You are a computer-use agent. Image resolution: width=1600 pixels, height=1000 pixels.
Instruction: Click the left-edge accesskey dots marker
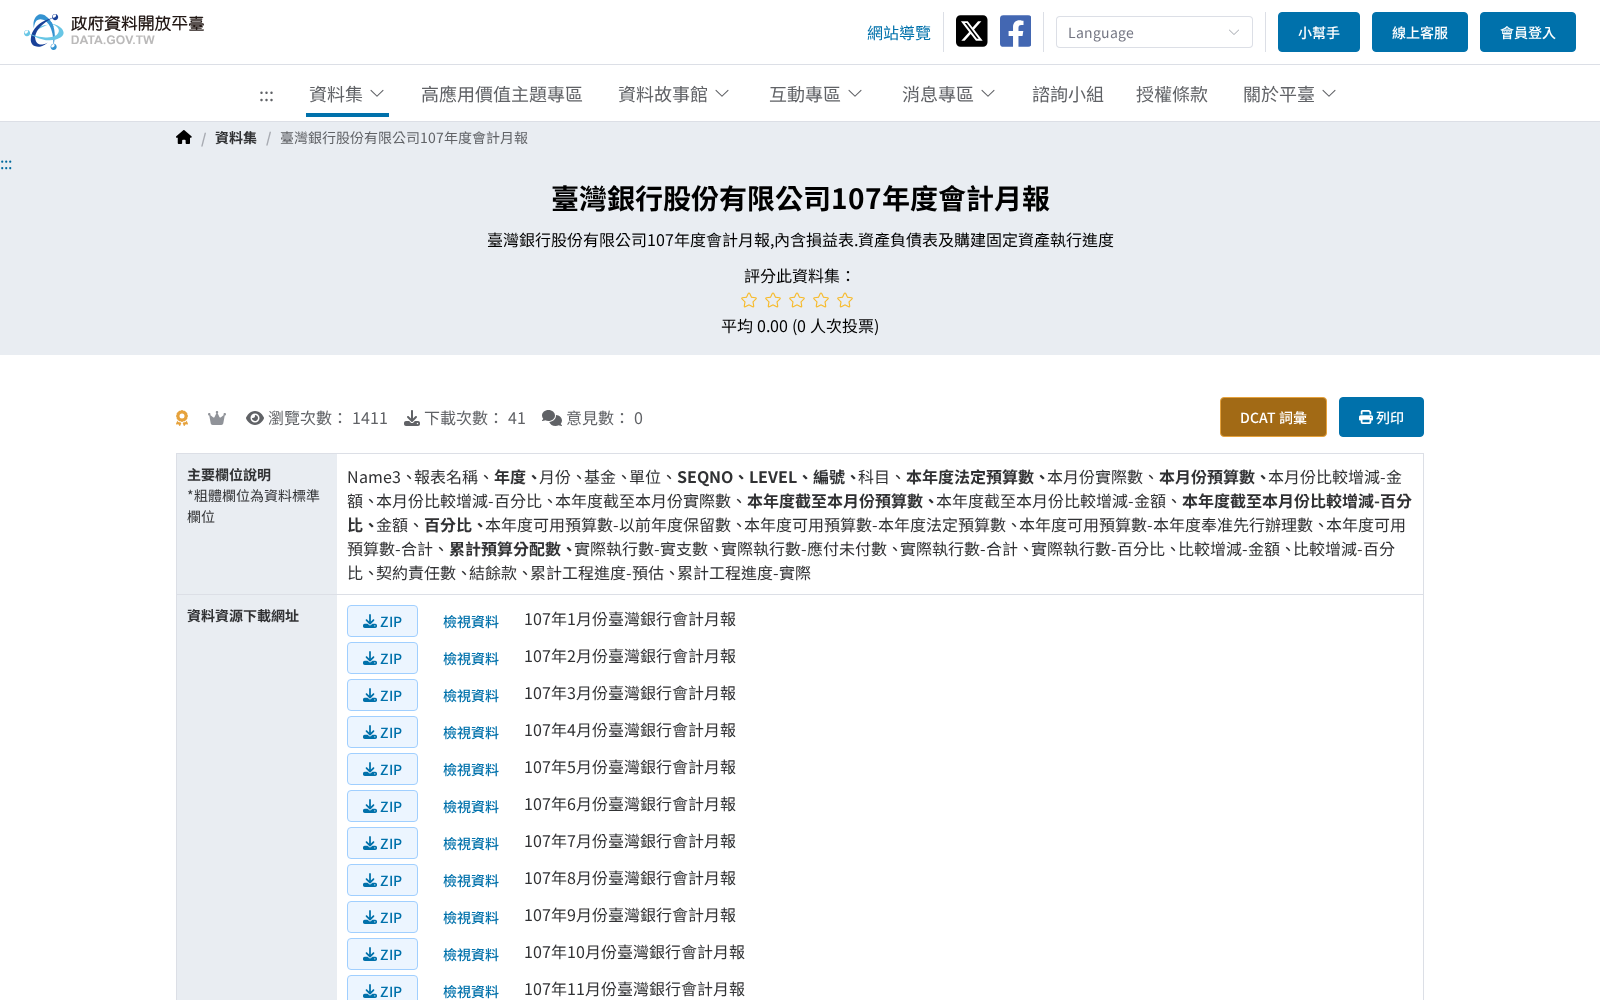pos(6,164)
